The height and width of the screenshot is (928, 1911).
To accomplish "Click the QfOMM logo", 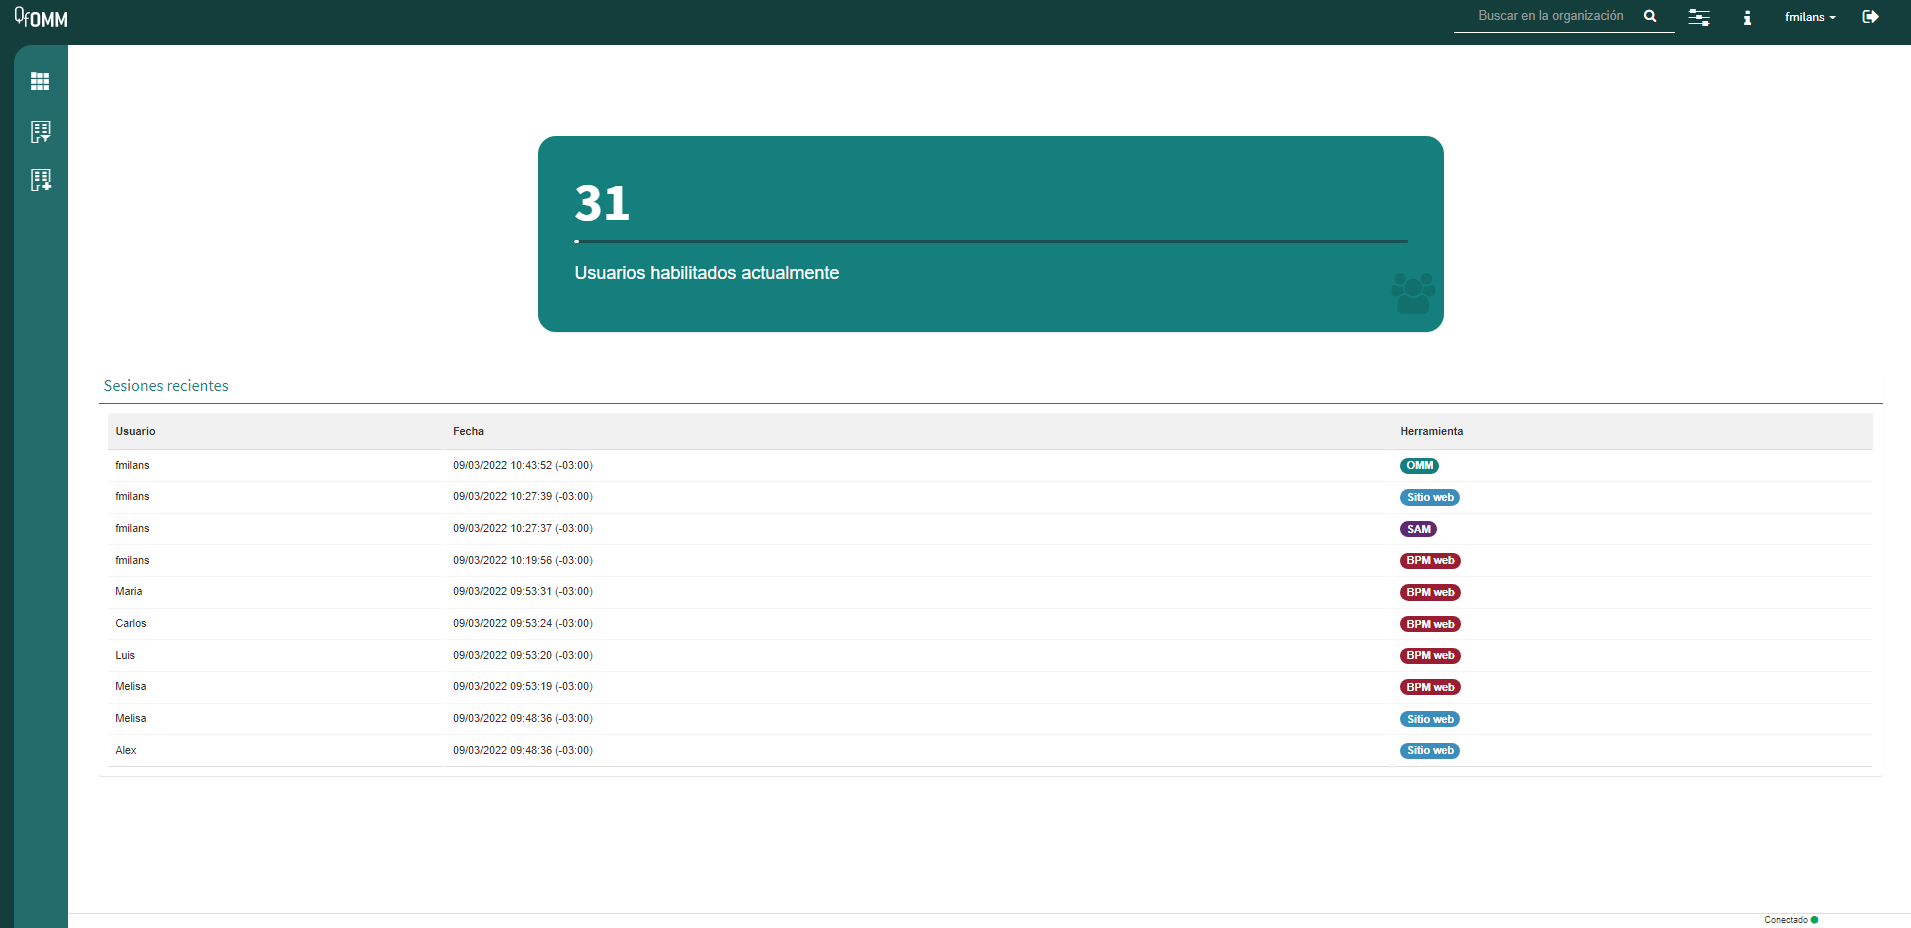I will [x=41, y=18].
